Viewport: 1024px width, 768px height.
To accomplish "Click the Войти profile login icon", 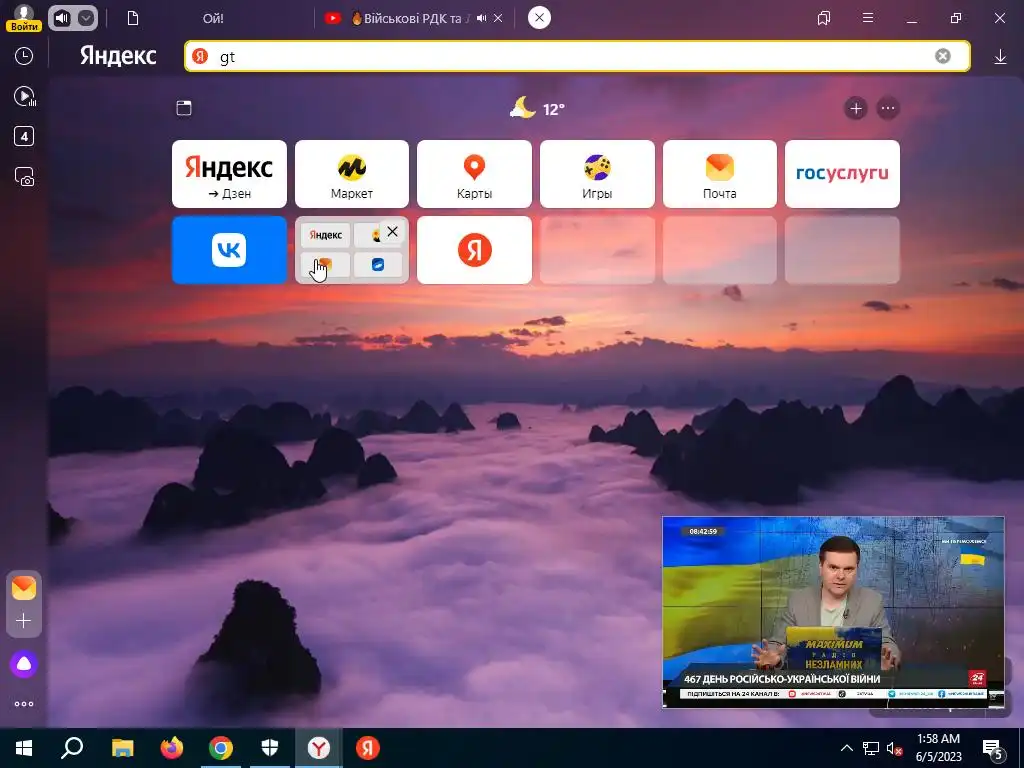I will [24, 18].
